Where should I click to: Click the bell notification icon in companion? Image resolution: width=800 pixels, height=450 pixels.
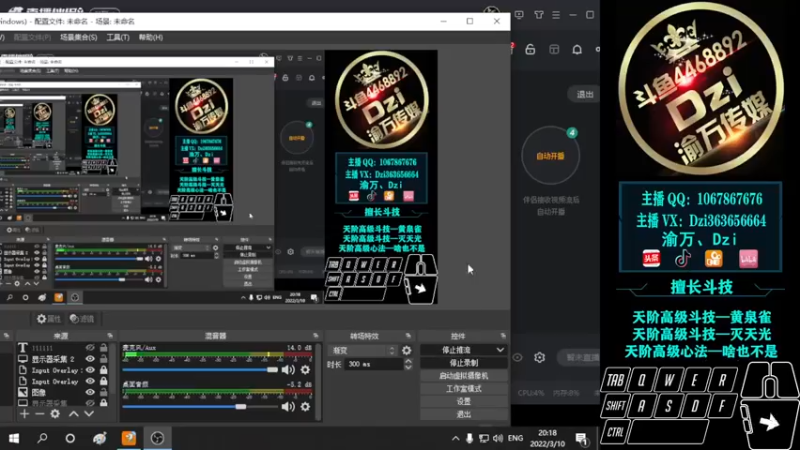[577, 49]
